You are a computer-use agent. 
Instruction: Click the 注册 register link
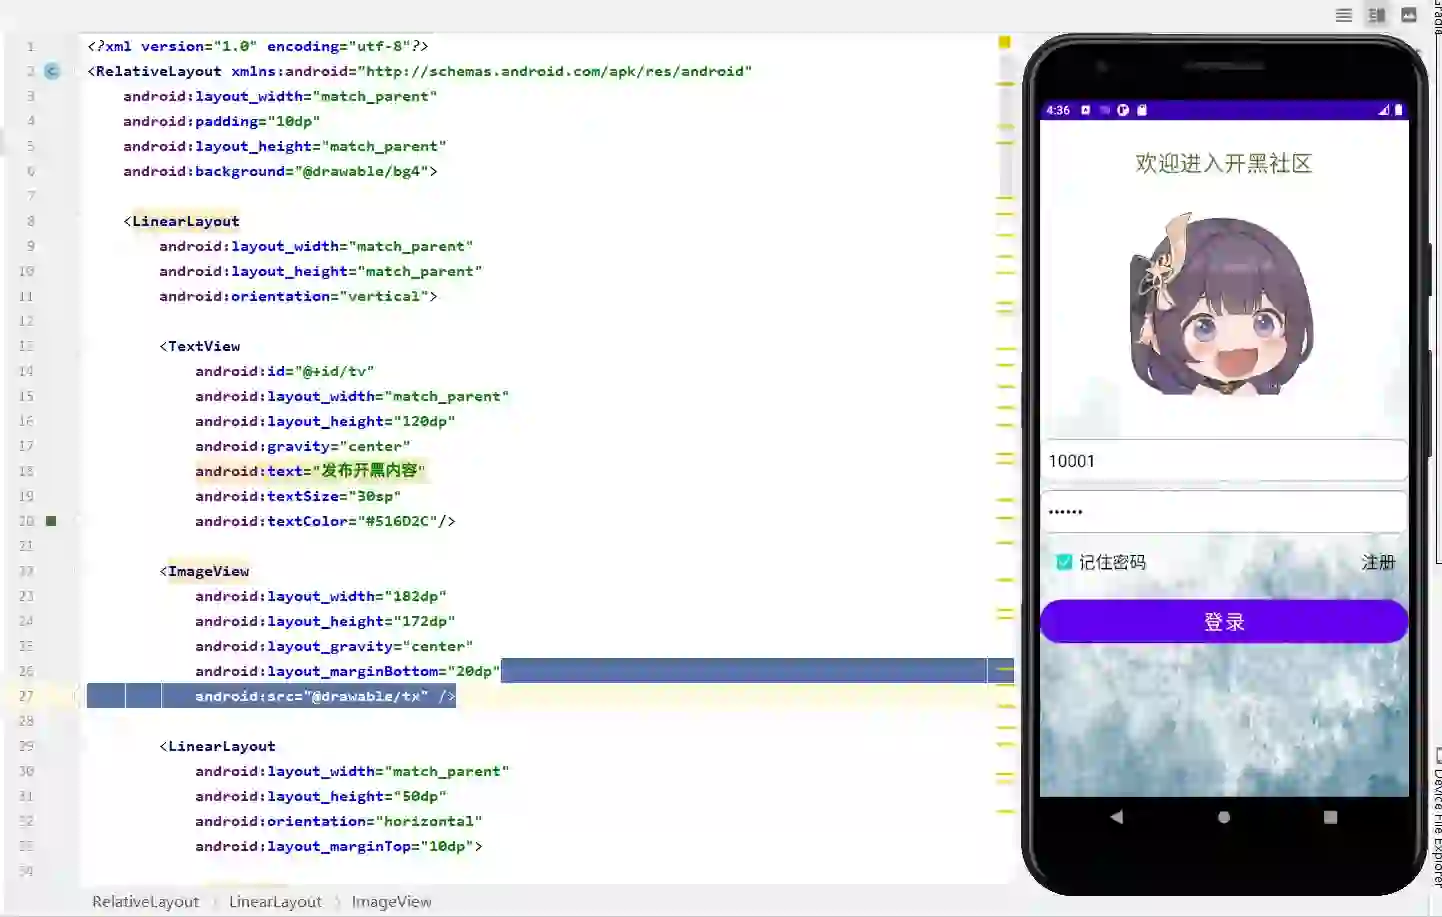pyautogui.click(x=1378, y=562)
